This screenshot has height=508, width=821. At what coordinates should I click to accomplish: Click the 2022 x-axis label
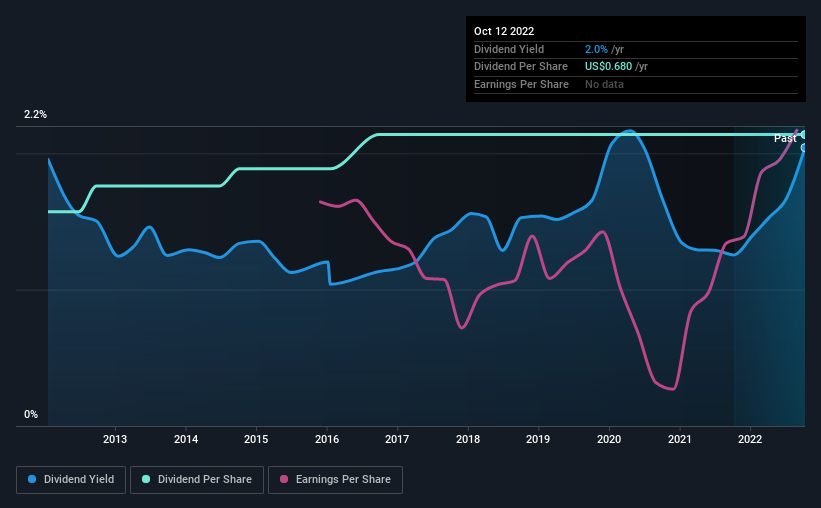click(x=750, y=439)
